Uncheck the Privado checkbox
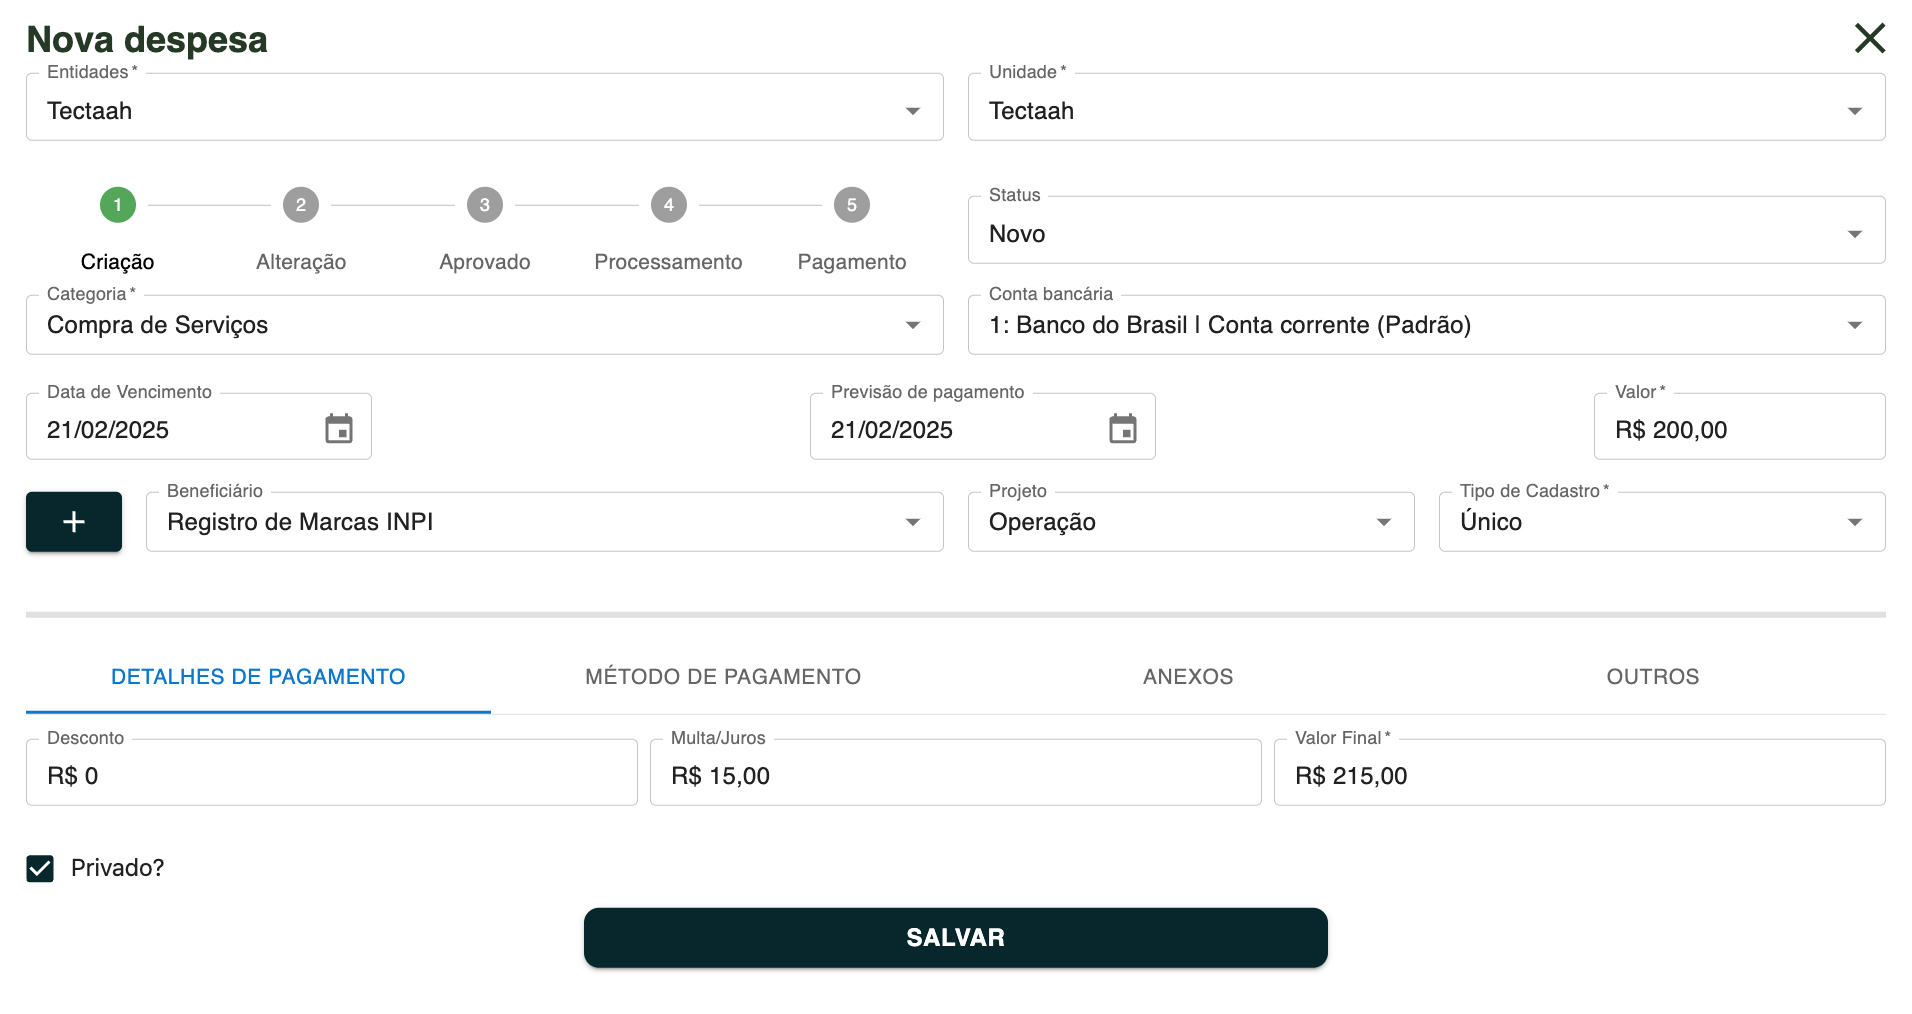The width and height of the screenshot is (1912, 1014). [40, 868]
